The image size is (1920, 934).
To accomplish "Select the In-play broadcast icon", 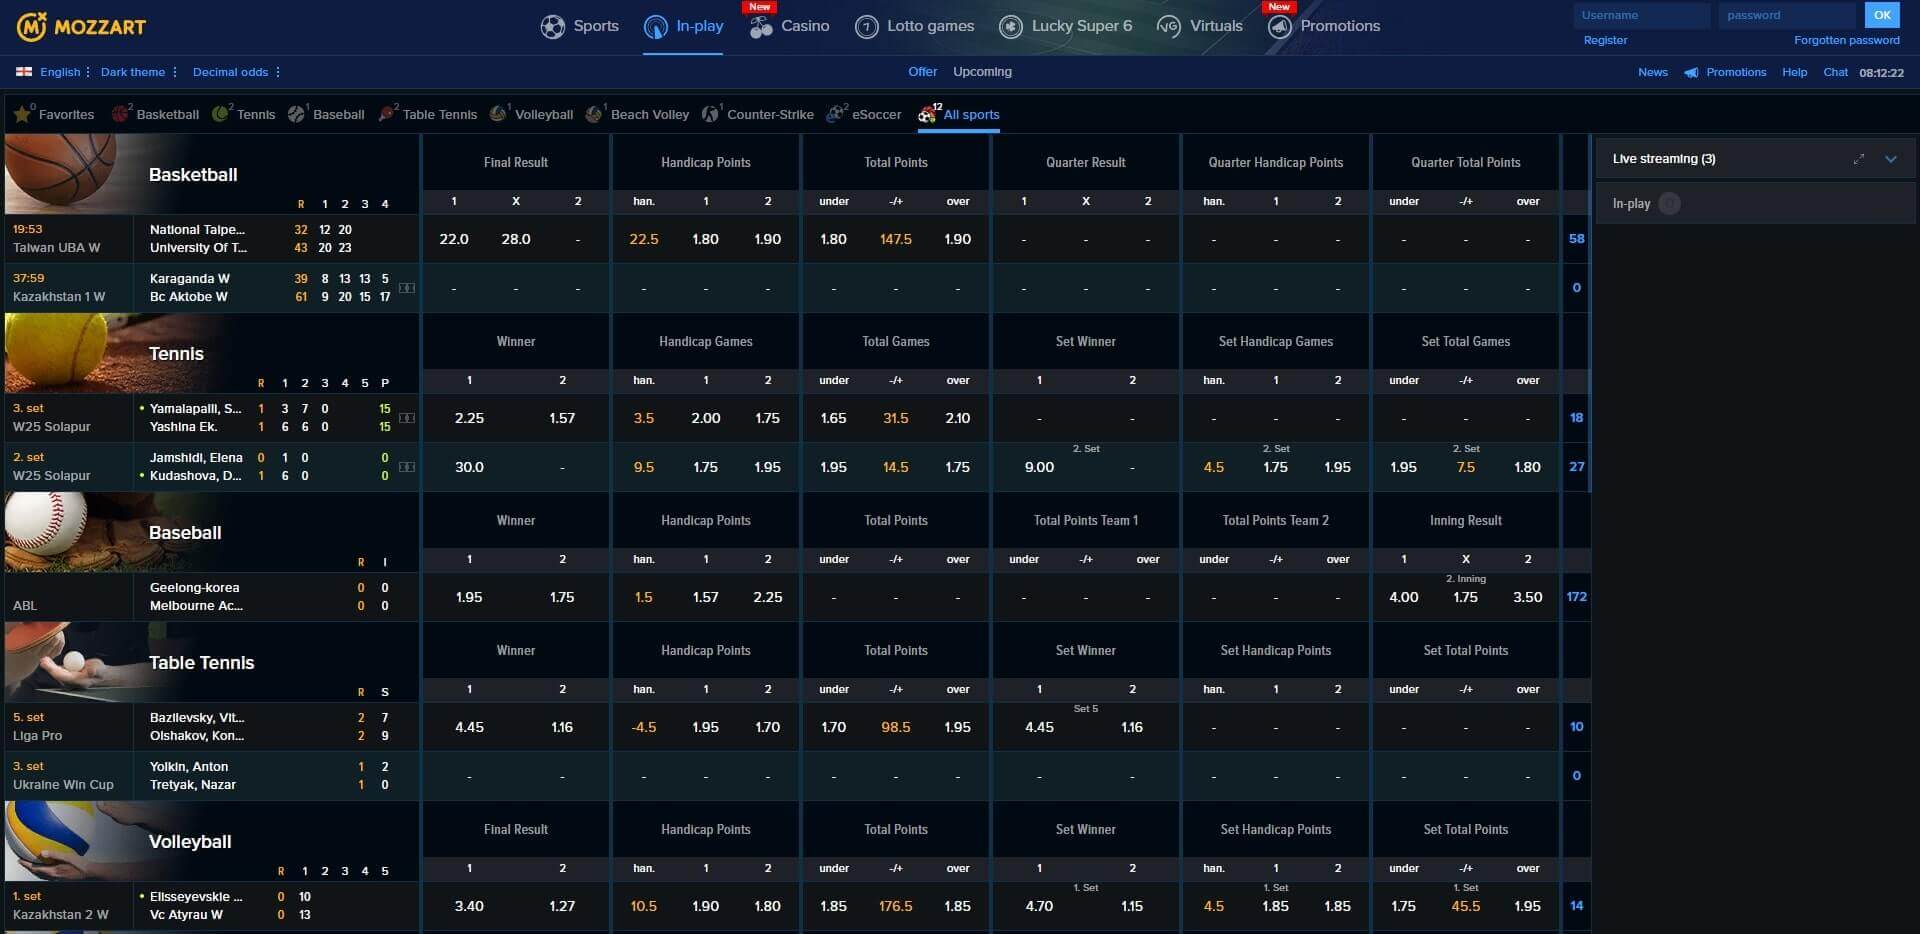I will pyautogui.click(x=657, y=25).
